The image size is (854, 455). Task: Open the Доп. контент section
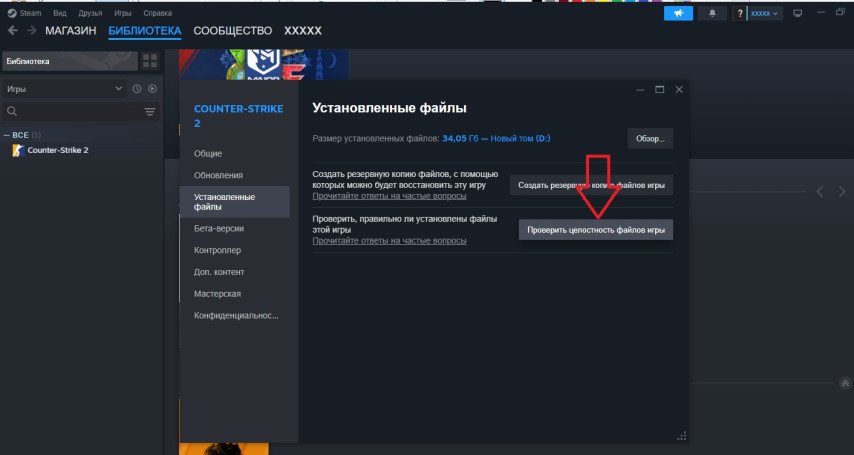219,272
